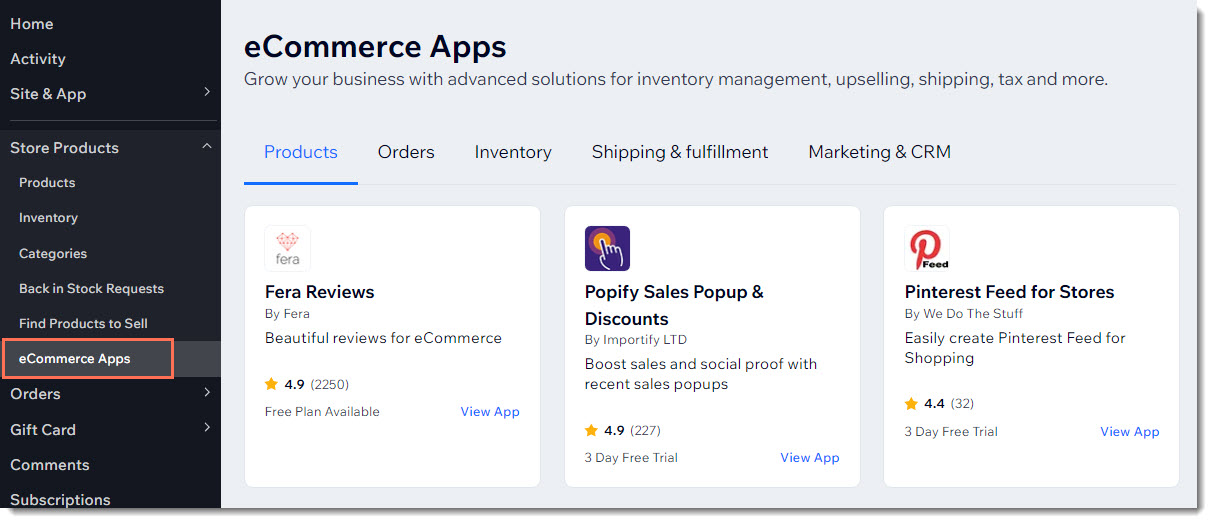Select Find Products to Sell in sidebar
Image resolution: width=1212 pixels, height=523 pixels.
pos(83,324)
